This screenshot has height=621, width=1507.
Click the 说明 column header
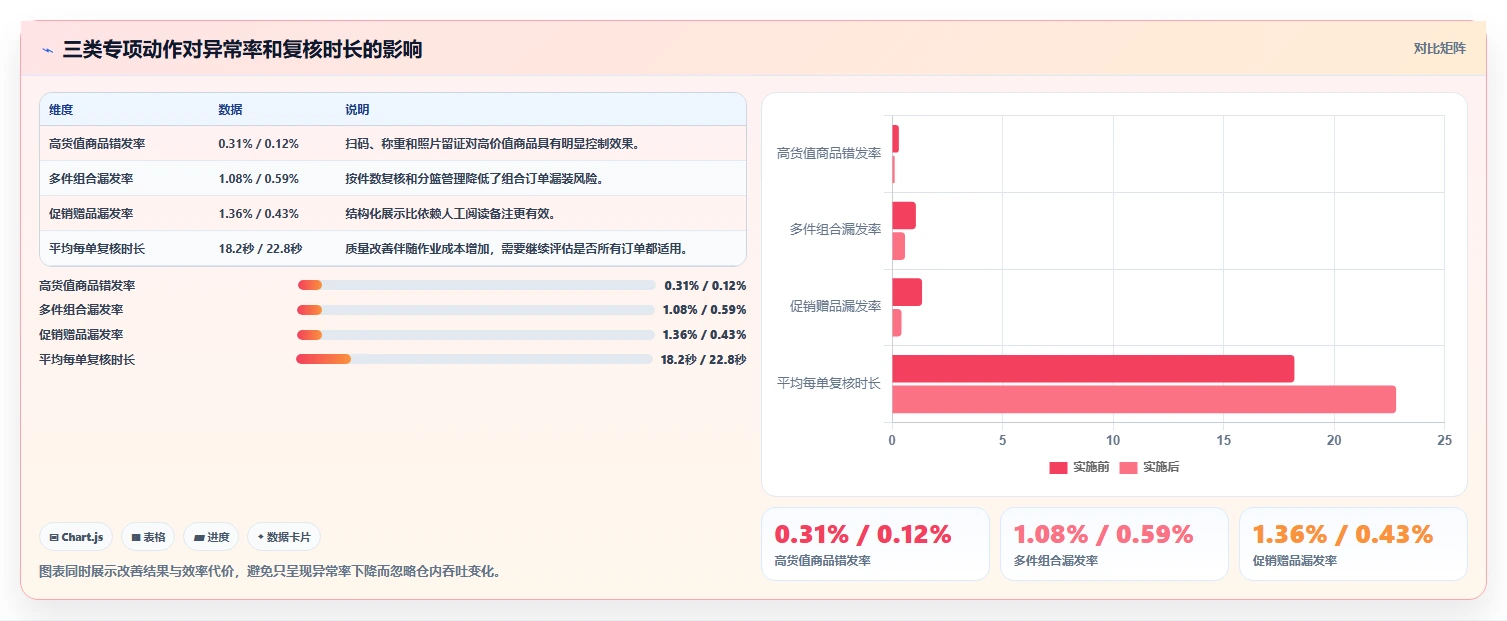click(x=357, y=110)
